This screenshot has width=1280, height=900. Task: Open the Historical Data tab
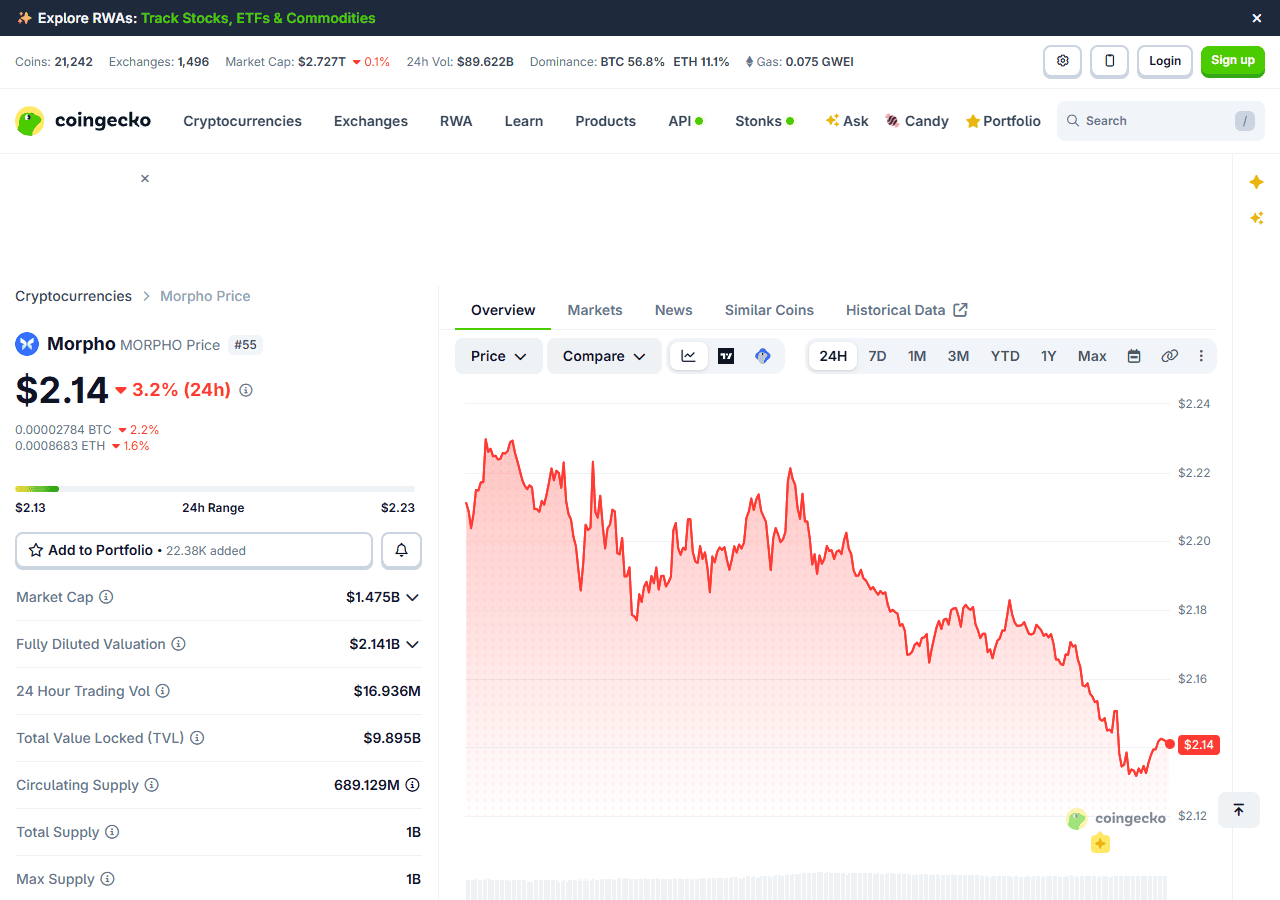906,310
